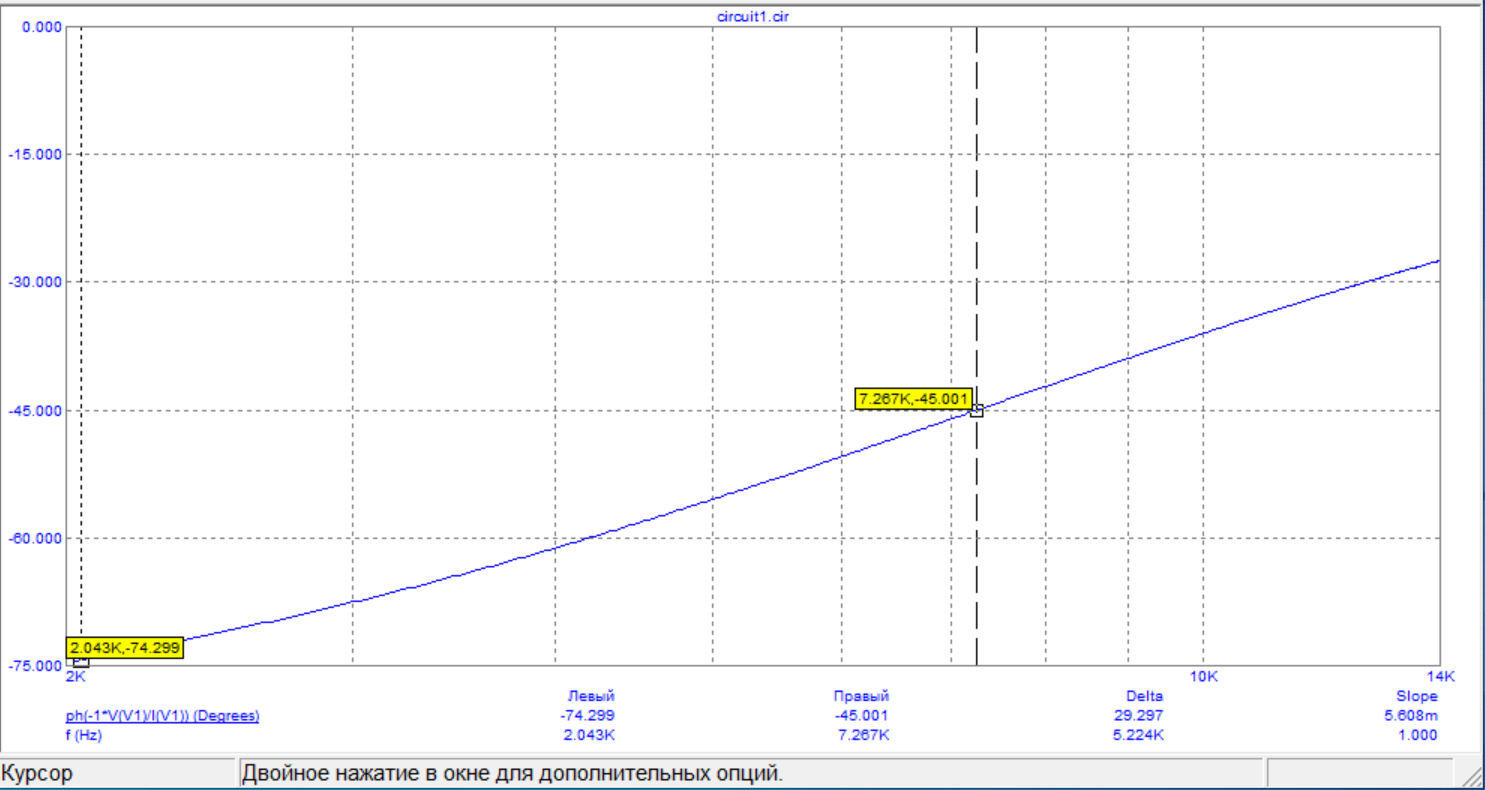Screen dimensions: 1485x790
Task: Click the 0.000 Y-axis label
Action: (x=42, y=27)
